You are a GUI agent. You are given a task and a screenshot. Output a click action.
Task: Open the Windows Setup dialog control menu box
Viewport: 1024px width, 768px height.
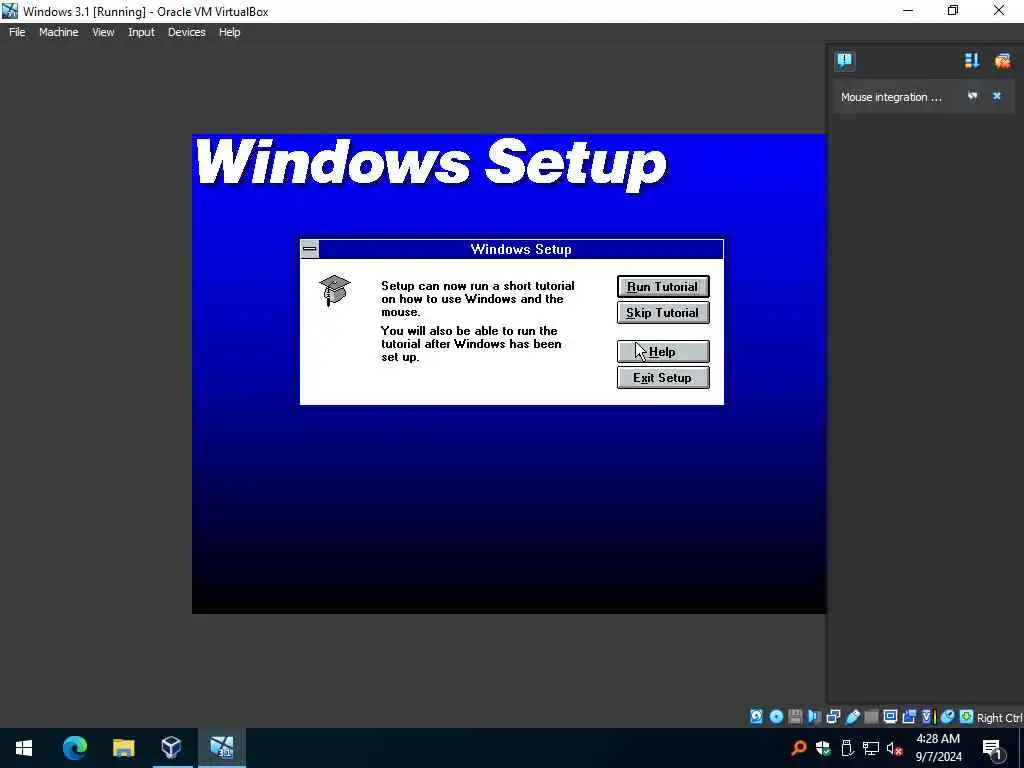310,249
